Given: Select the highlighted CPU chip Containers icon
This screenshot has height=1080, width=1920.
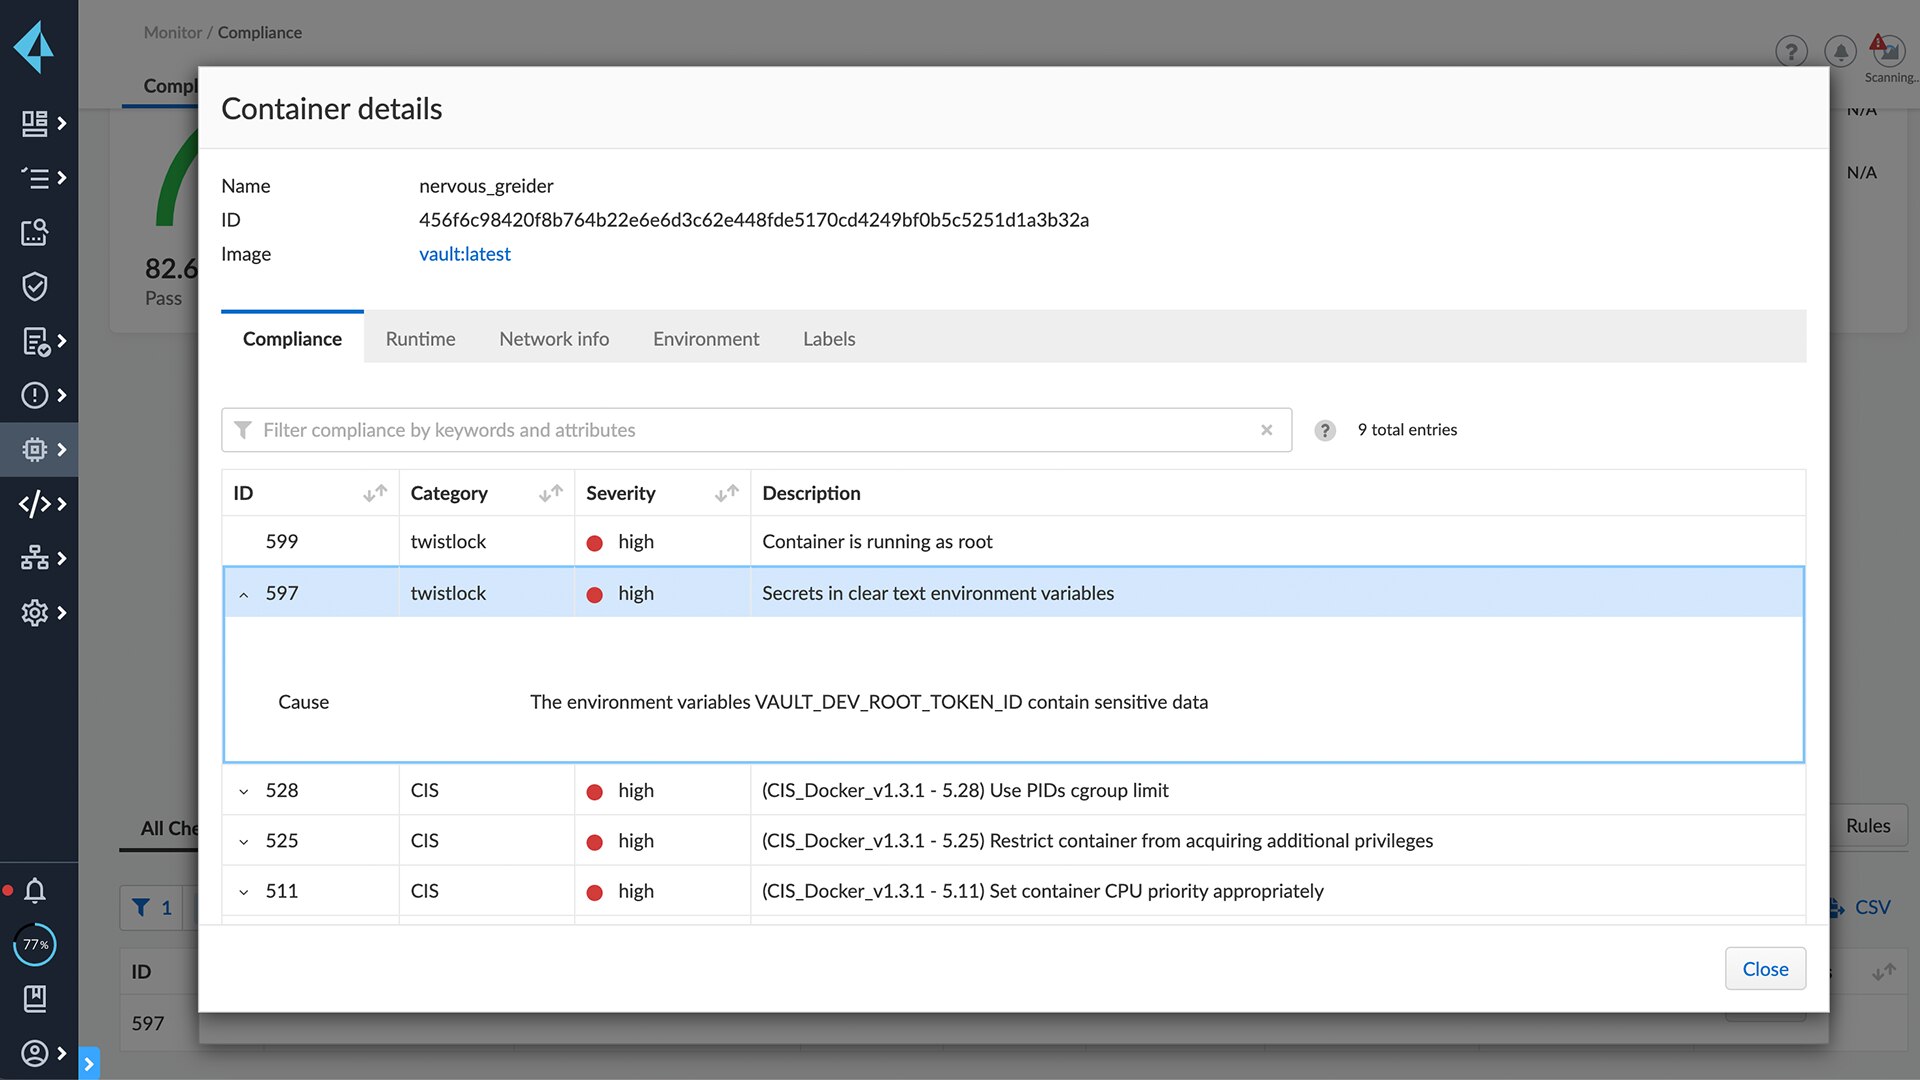Looking at the screenshot, I should click(36, 449).
